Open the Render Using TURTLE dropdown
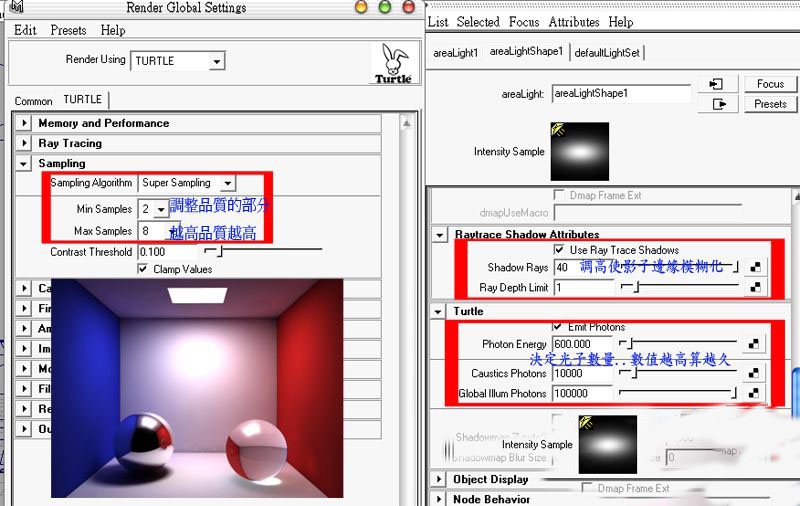Screen dimensions: 800x506 click(x=216, y=61)
